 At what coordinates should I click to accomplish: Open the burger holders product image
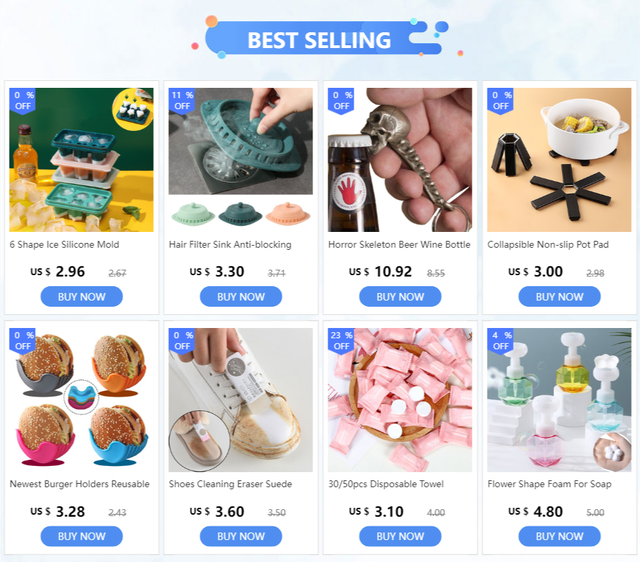point(81,400)
